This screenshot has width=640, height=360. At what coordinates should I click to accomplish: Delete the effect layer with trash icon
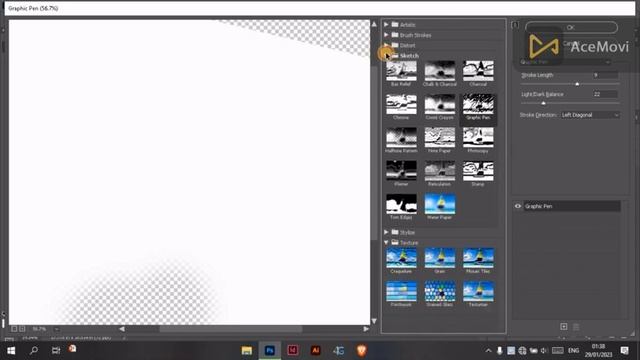pos(576,327)
